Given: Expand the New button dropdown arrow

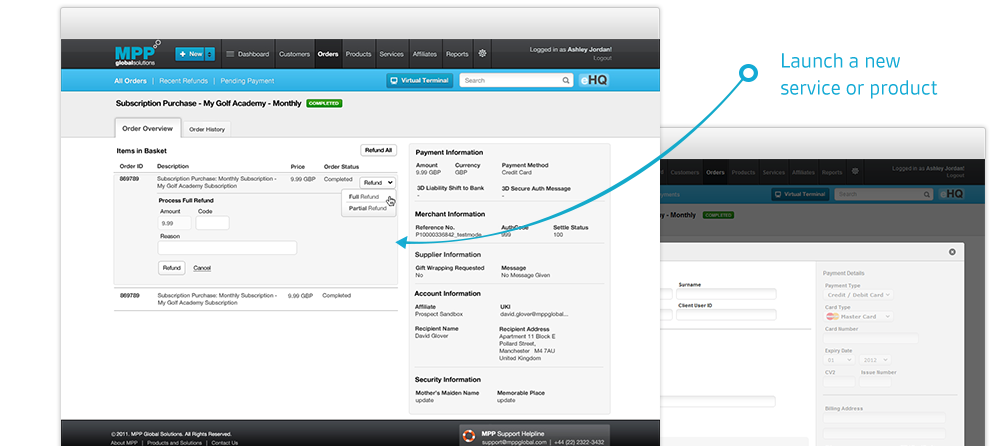Looking at the screenshot, I should (x=210, y=54).
